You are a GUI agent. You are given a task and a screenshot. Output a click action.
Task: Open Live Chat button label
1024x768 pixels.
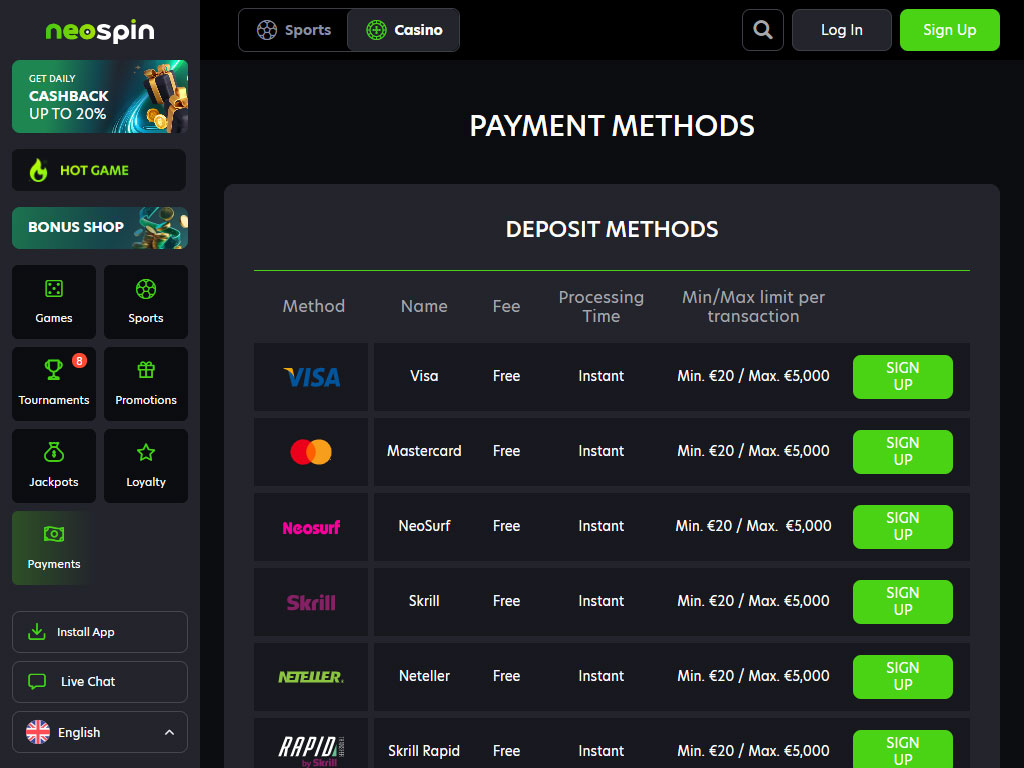[x=88, y=682]
